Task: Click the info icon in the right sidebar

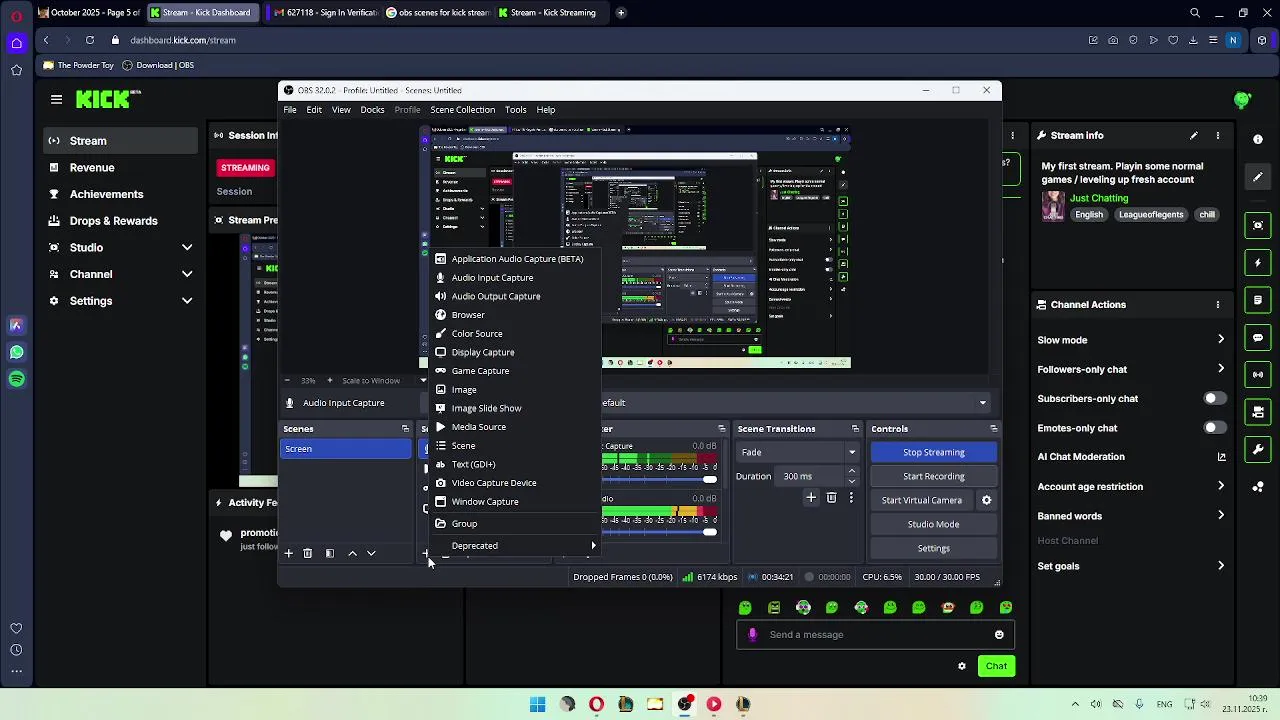Action: (1258, 139)
